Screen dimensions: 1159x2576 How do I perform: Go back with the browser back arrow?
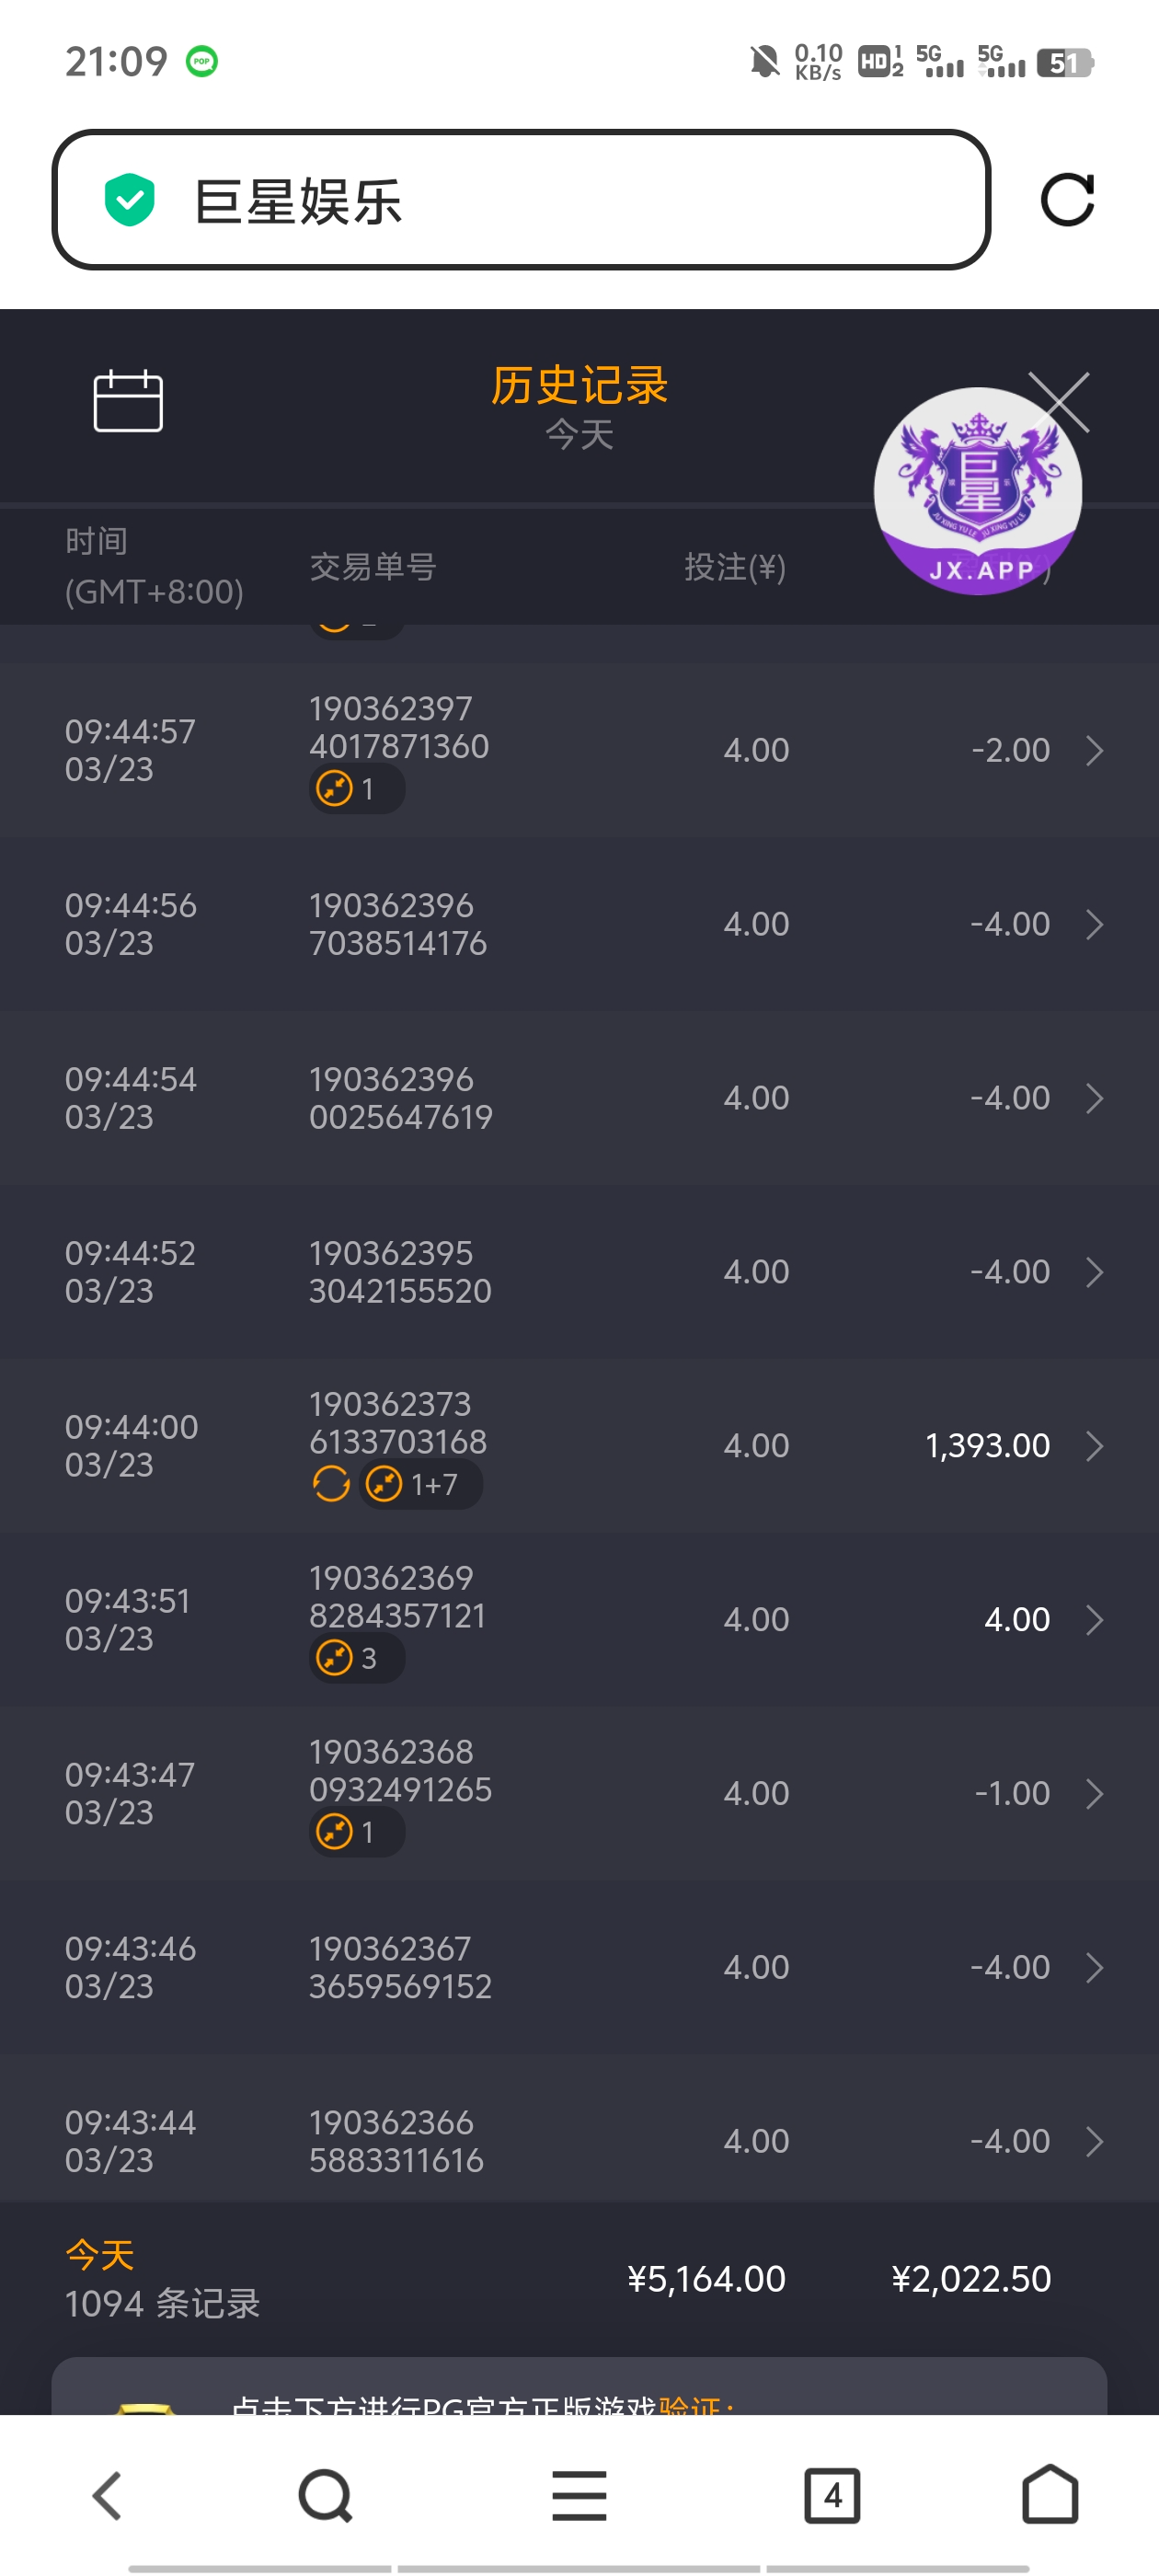pos(107,2495)
